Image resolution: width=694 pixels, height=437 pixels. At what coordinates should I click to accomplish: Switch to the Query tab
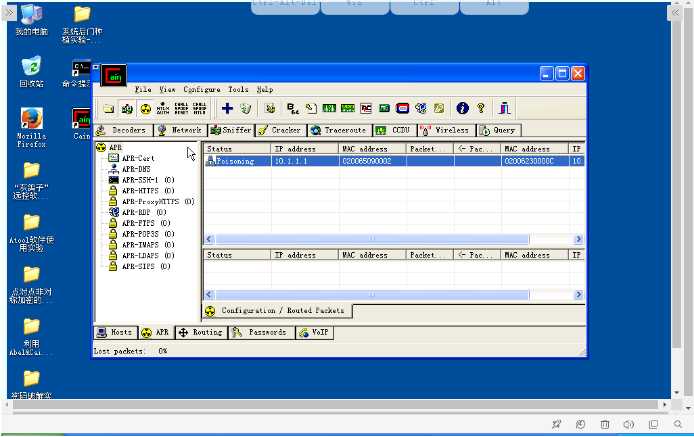coord(499,130)
